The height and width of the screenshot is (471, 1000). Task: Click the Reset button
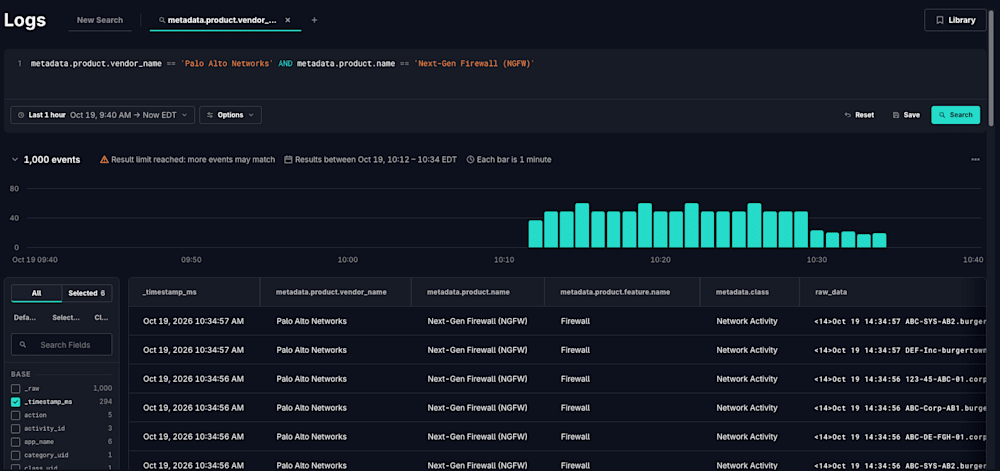coord(859,115)
